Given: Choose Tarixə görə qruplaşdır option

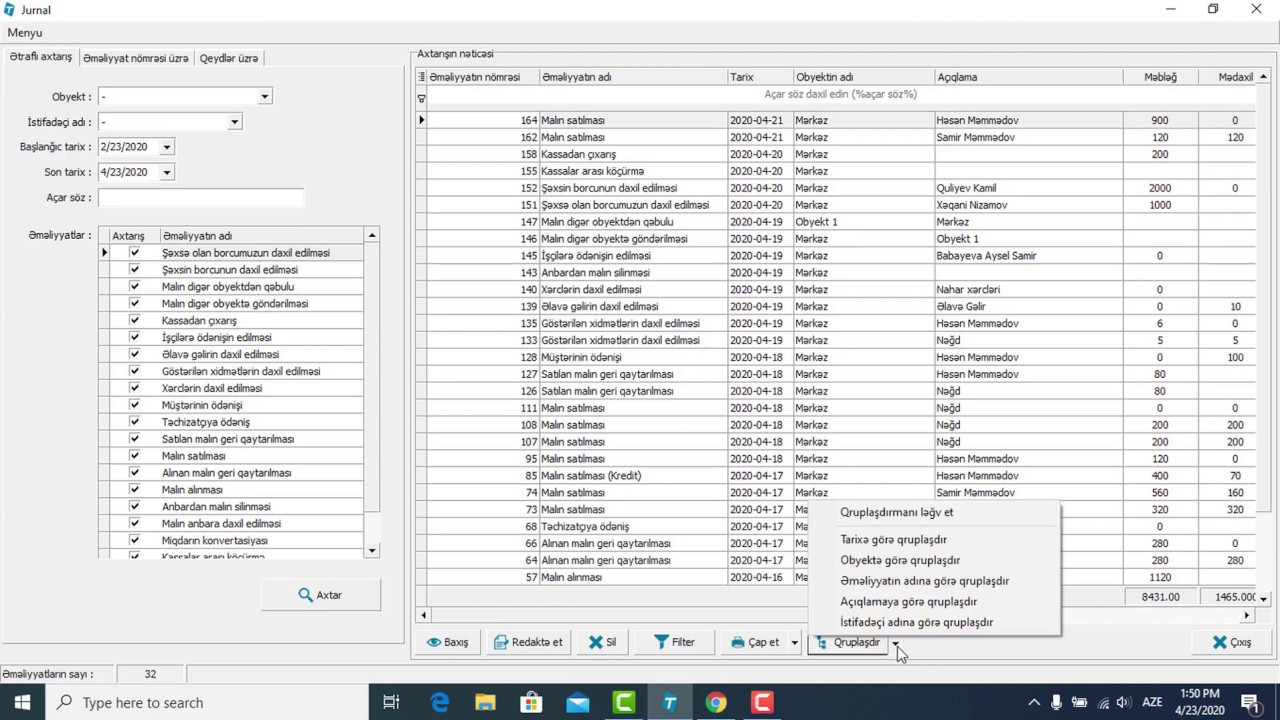Looking at the screenshot, I should [894, 540].
